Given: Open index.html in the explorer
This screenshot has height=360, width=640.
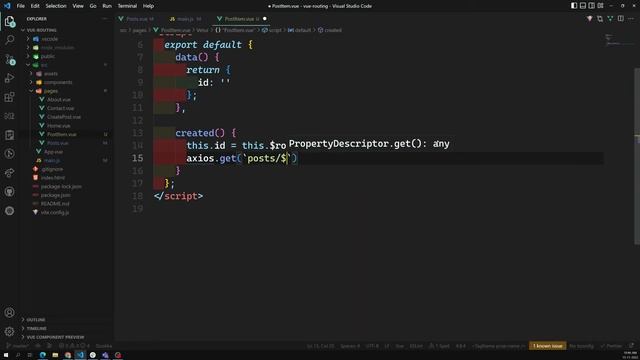Looking at the screenshot, I should pos(53,178).
